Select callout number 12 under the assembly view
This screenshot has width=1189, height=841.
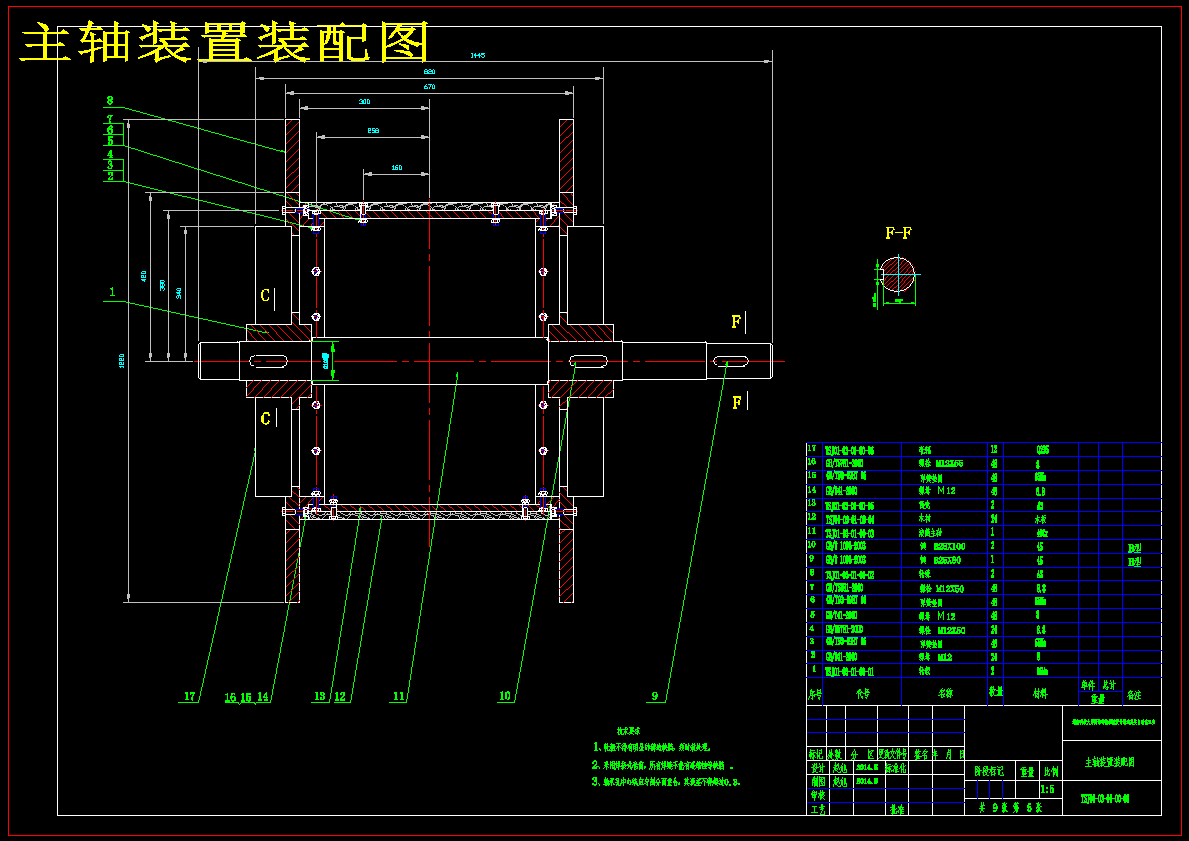coord(340,696)
